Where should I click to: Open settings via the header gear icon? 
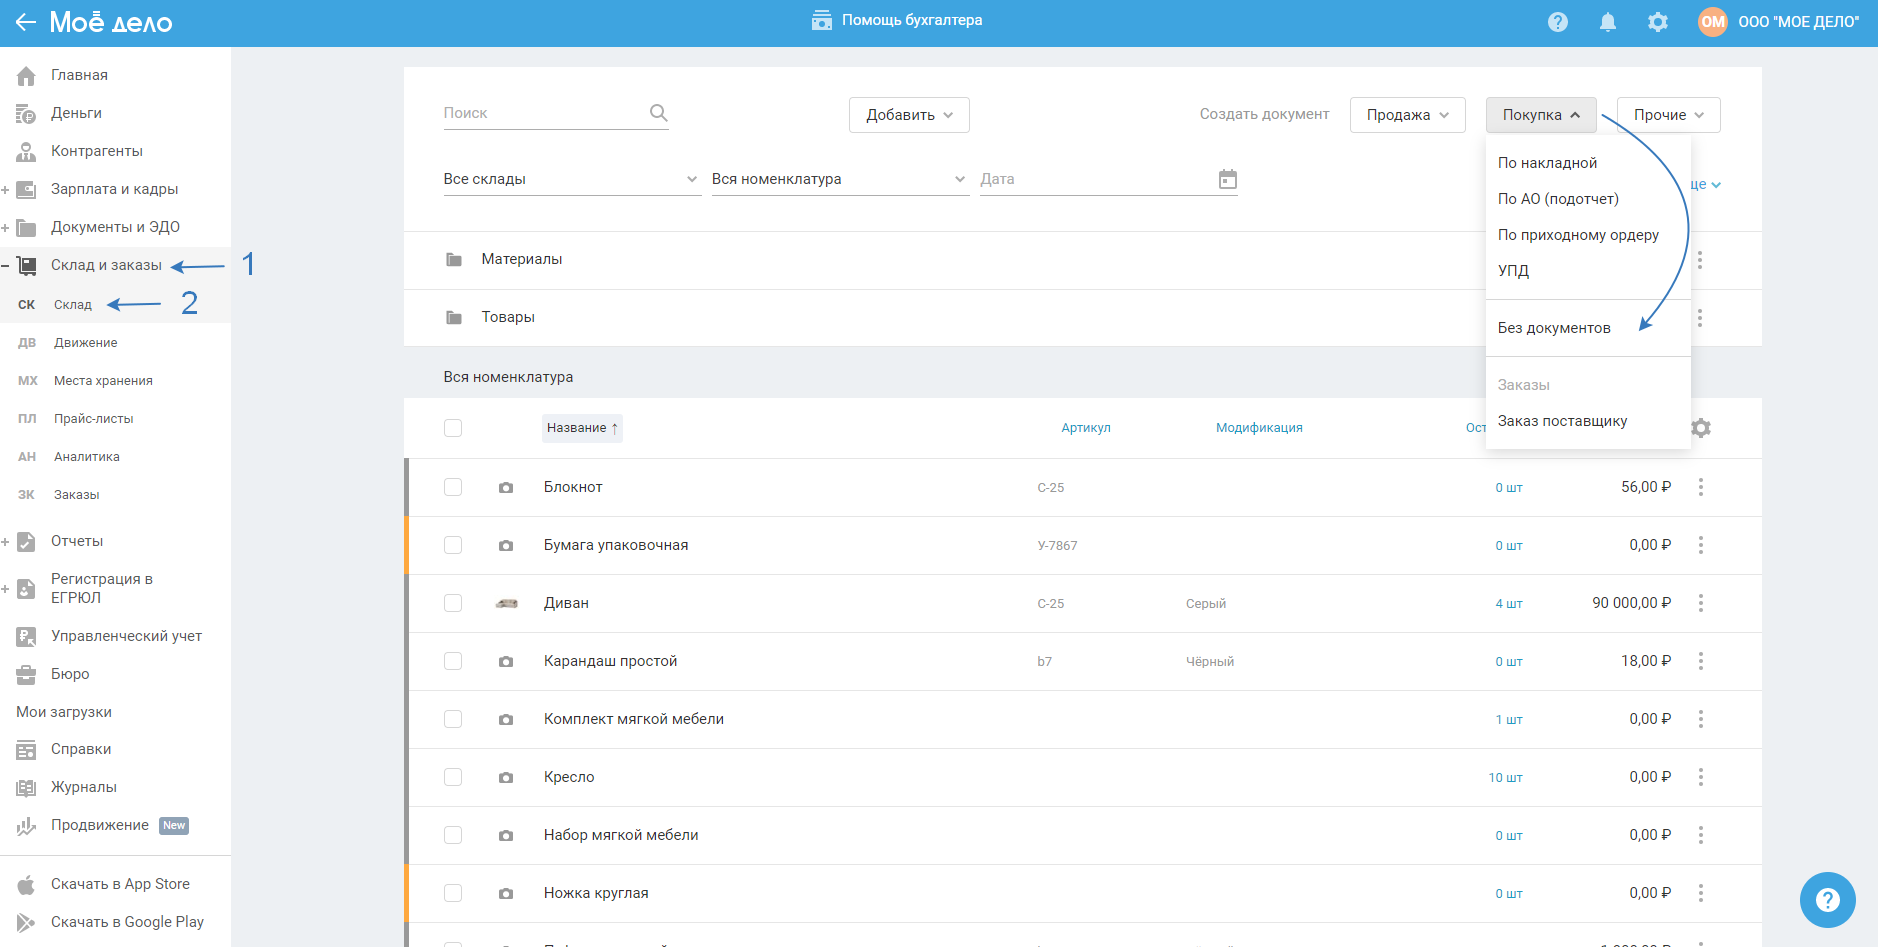1657,22
